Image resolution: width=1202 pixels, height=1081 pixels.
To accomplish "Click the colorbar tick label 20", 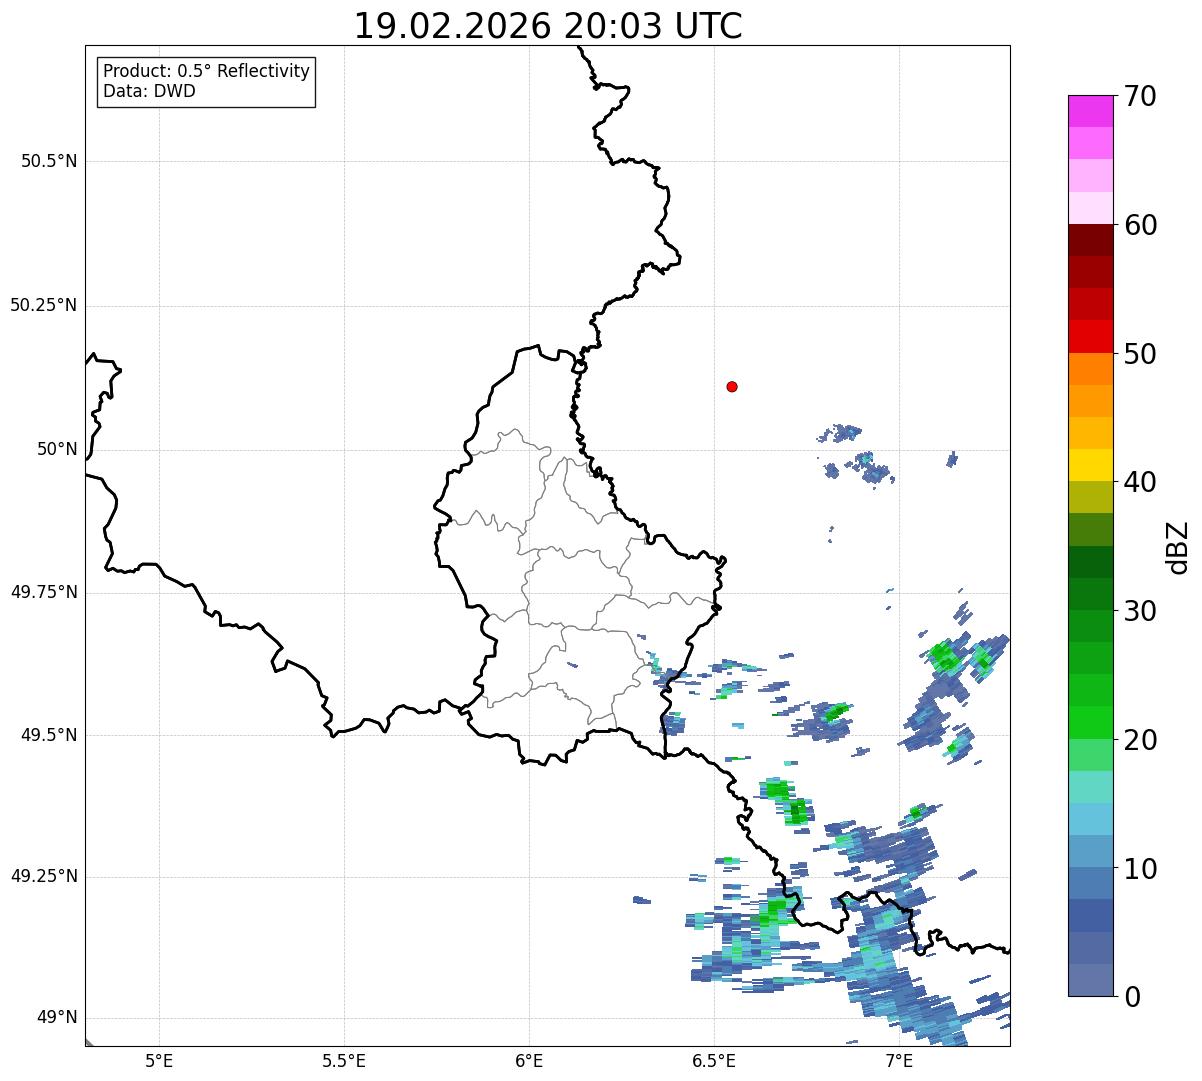I will tap(1140, 740).
